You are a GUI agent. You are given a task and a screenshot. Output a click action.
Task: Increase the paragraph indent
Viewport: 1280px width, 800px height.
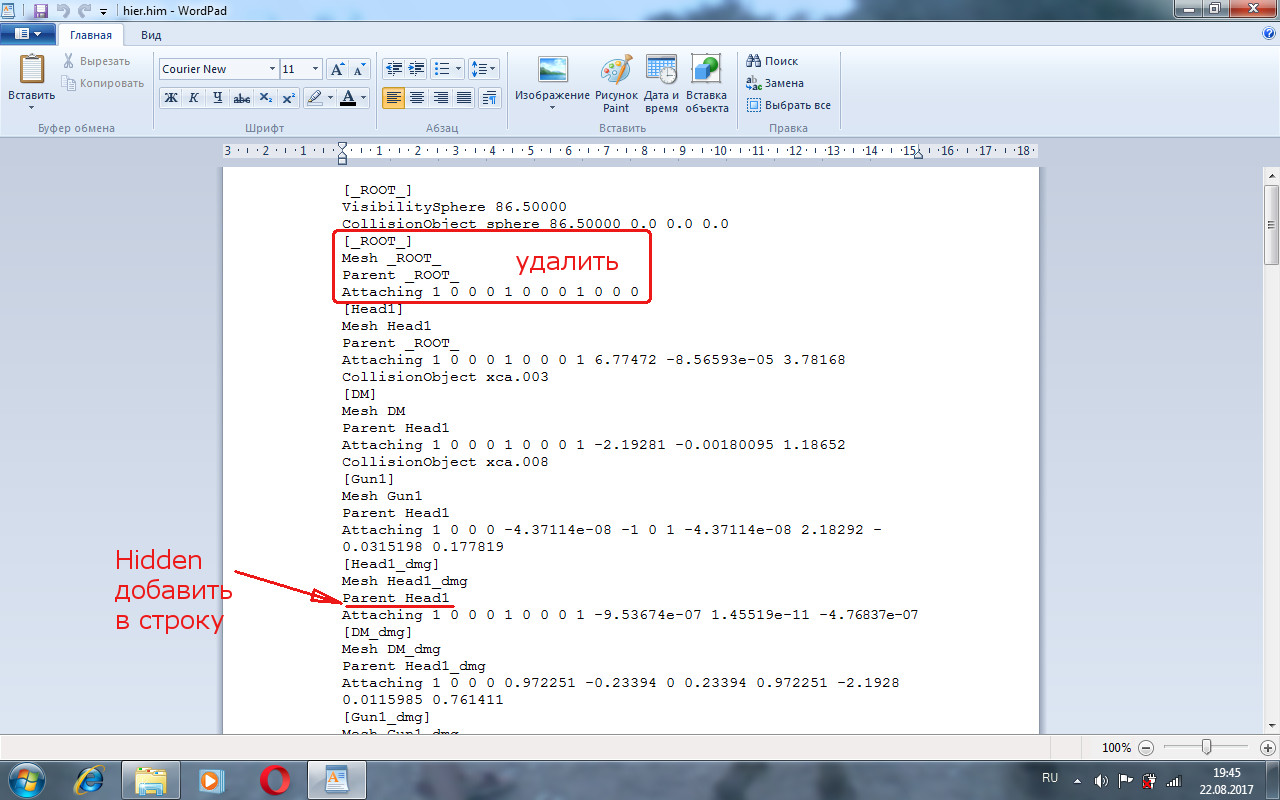(417, 69)
